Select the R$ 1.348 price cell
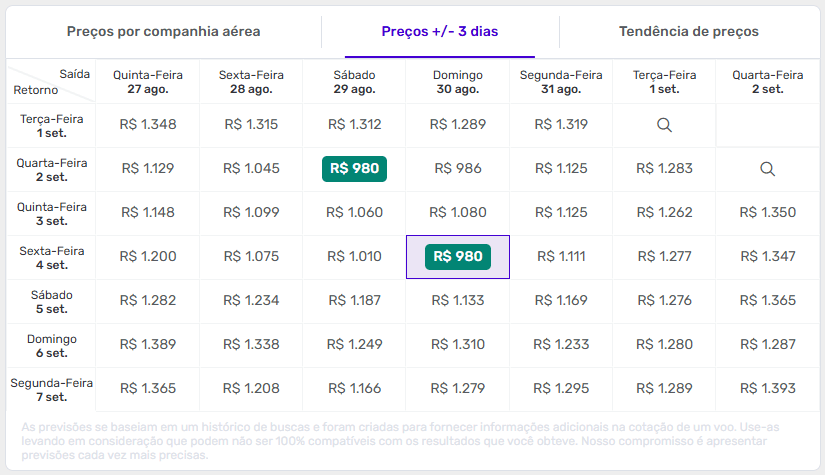This screenshot has width=825, height=475. [x=148, y=125]
